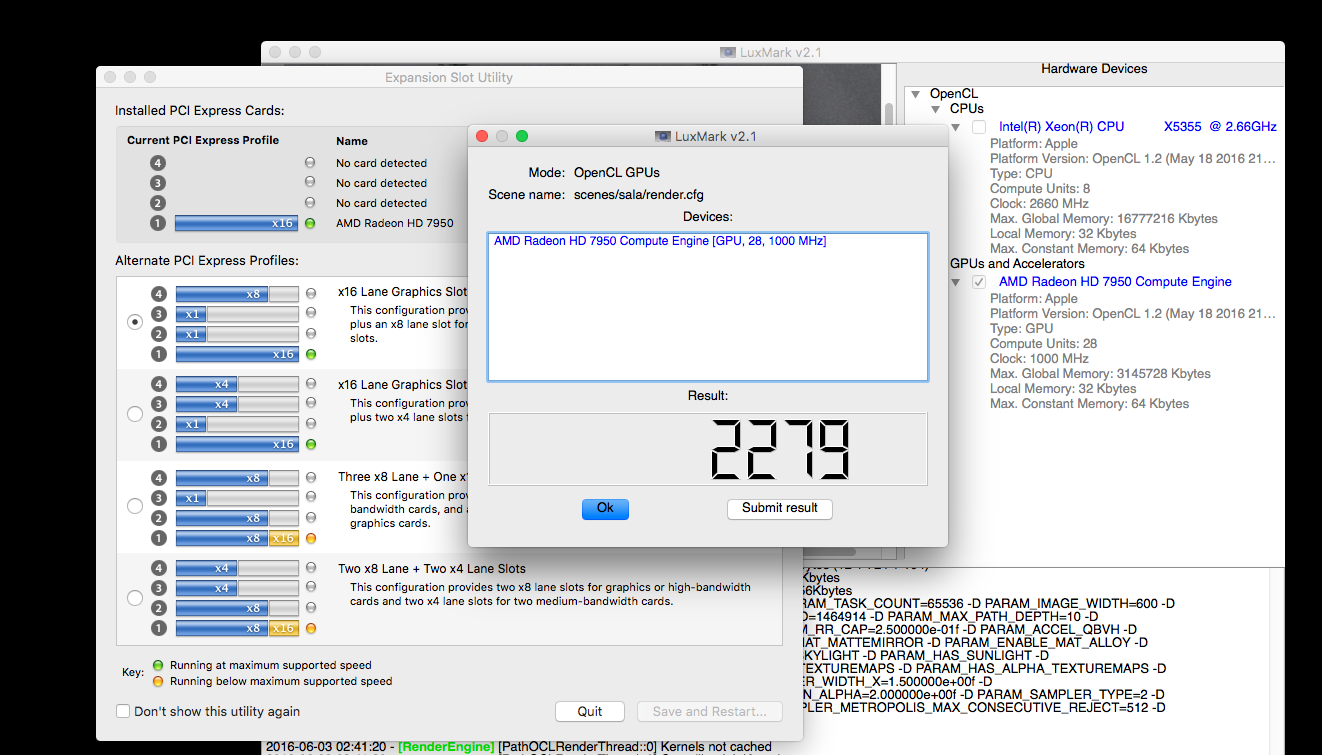Zoom the LuxMark dialog with green button
Viewport: 1322px width, 755px height.
pos(522,136)
